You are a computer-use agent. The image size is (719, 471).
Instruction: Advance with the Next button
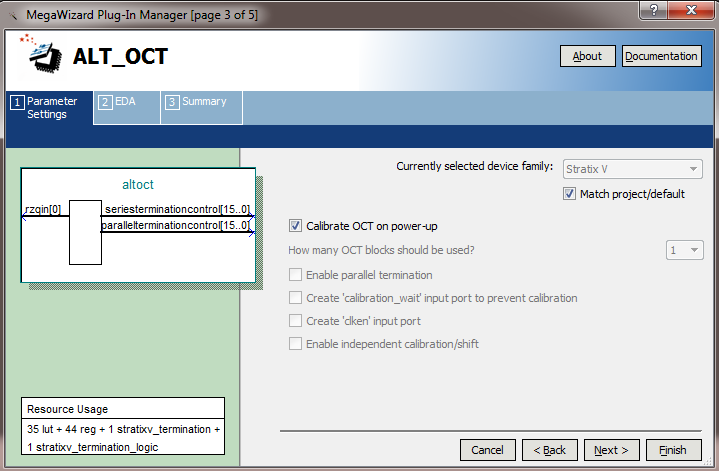612,450
